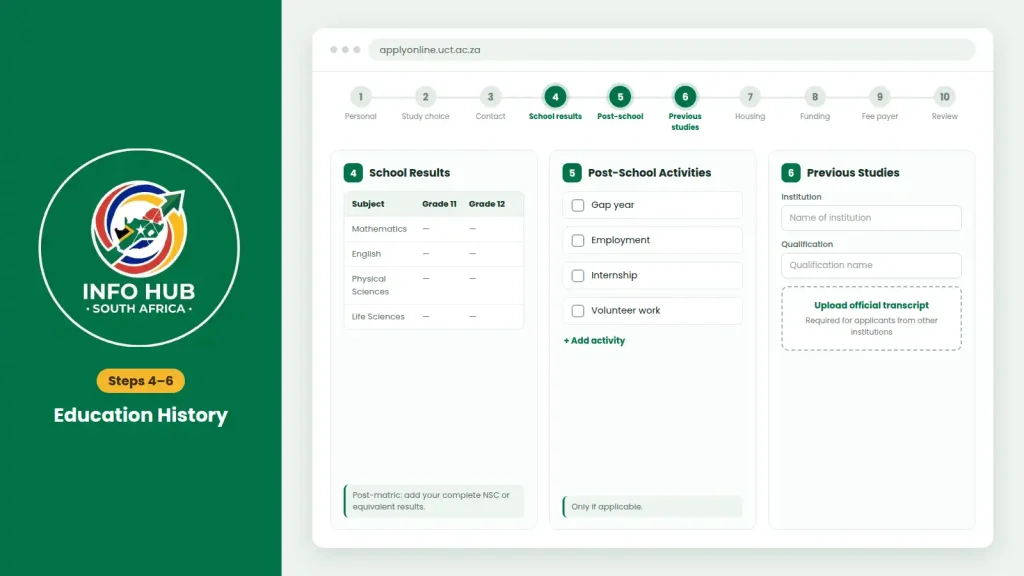Tick the Gap year checkbox

[578, 205]
